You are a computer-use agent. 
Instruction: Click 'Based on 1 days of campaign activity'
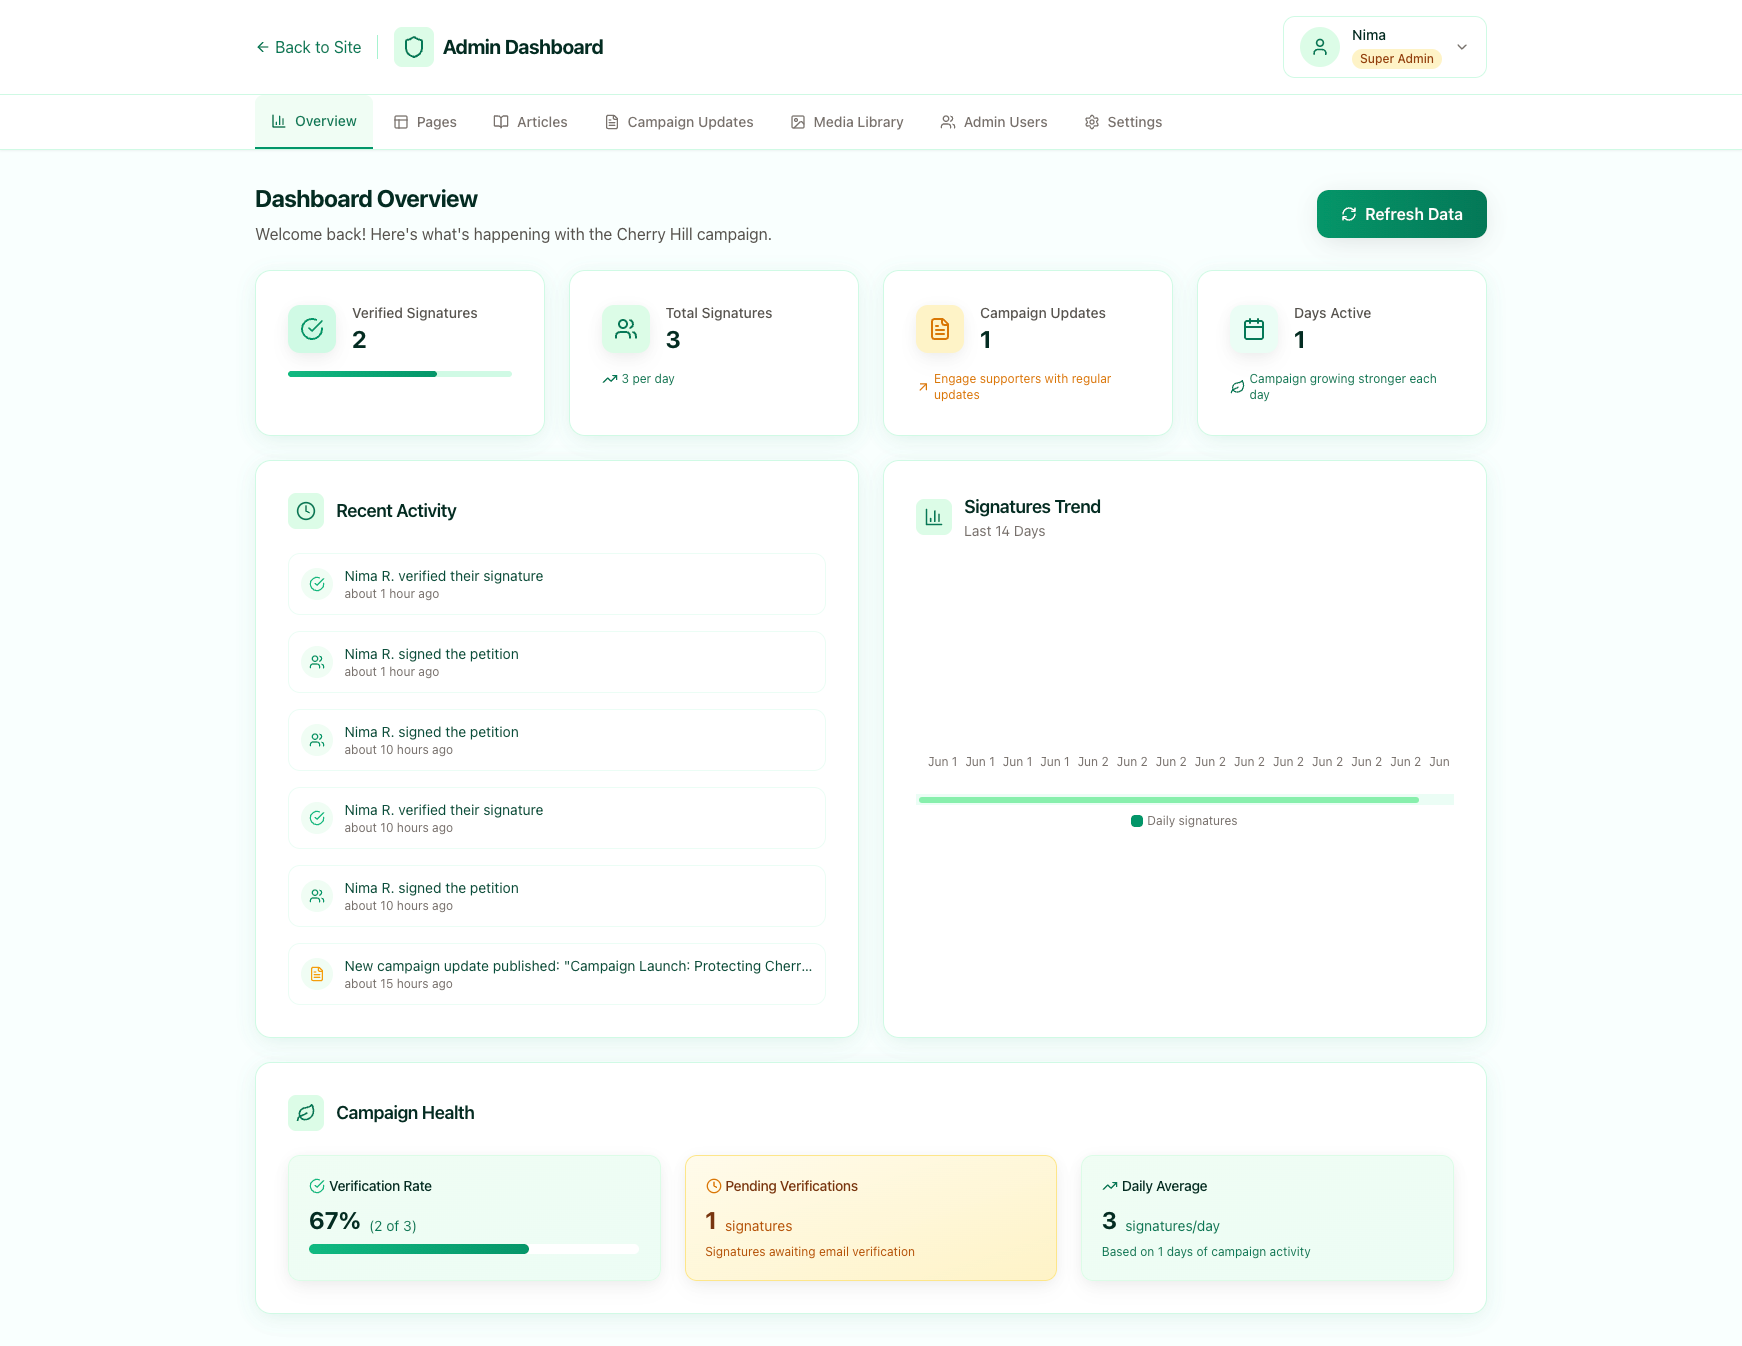[x=1206, y=1252]
